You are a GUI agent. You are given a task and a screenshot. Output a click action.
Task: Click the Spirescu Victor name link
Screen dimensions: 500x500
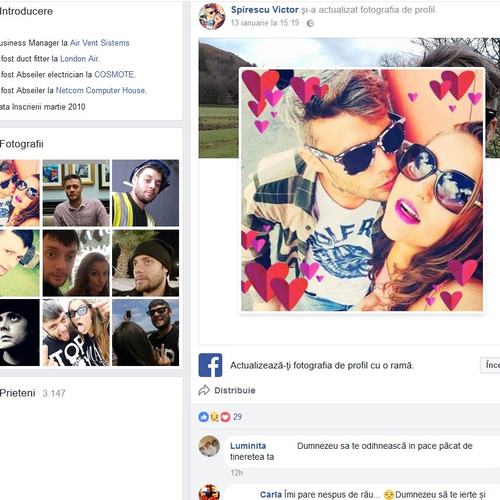coord(265,10)
